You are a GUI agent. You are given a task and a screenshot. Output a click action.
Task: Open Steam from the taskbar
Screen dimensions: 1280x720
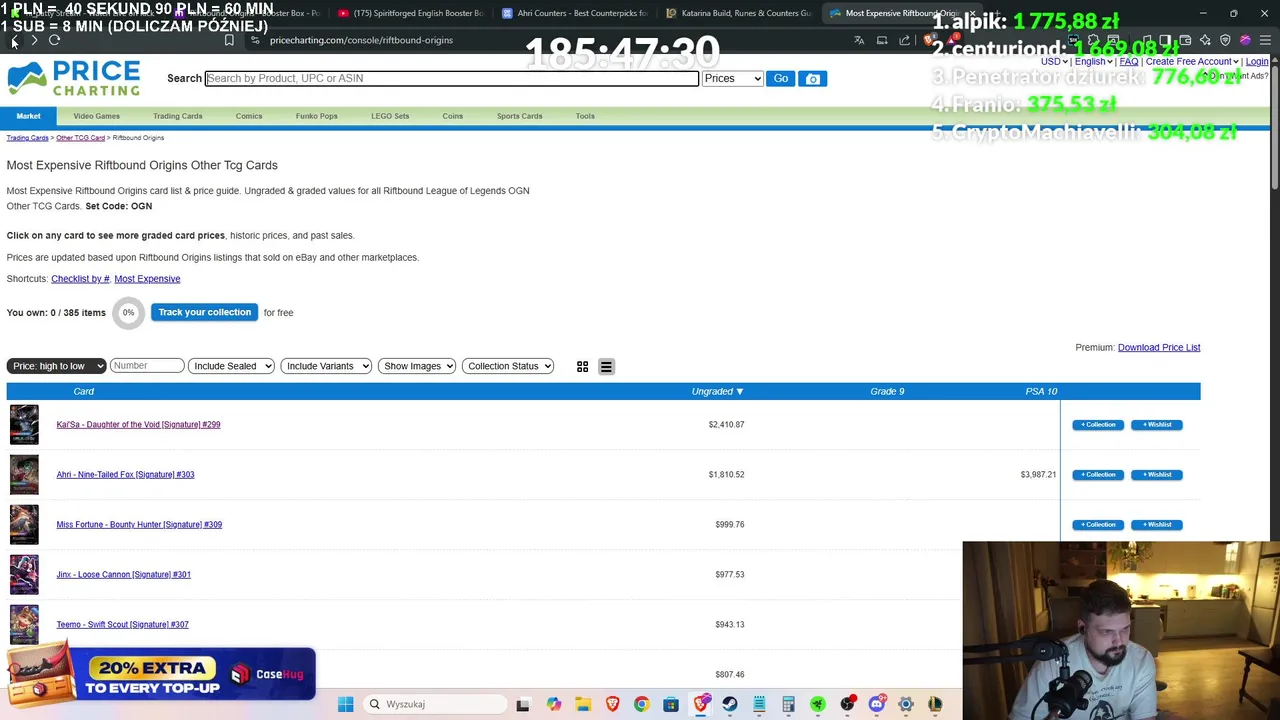click(730, 704)
